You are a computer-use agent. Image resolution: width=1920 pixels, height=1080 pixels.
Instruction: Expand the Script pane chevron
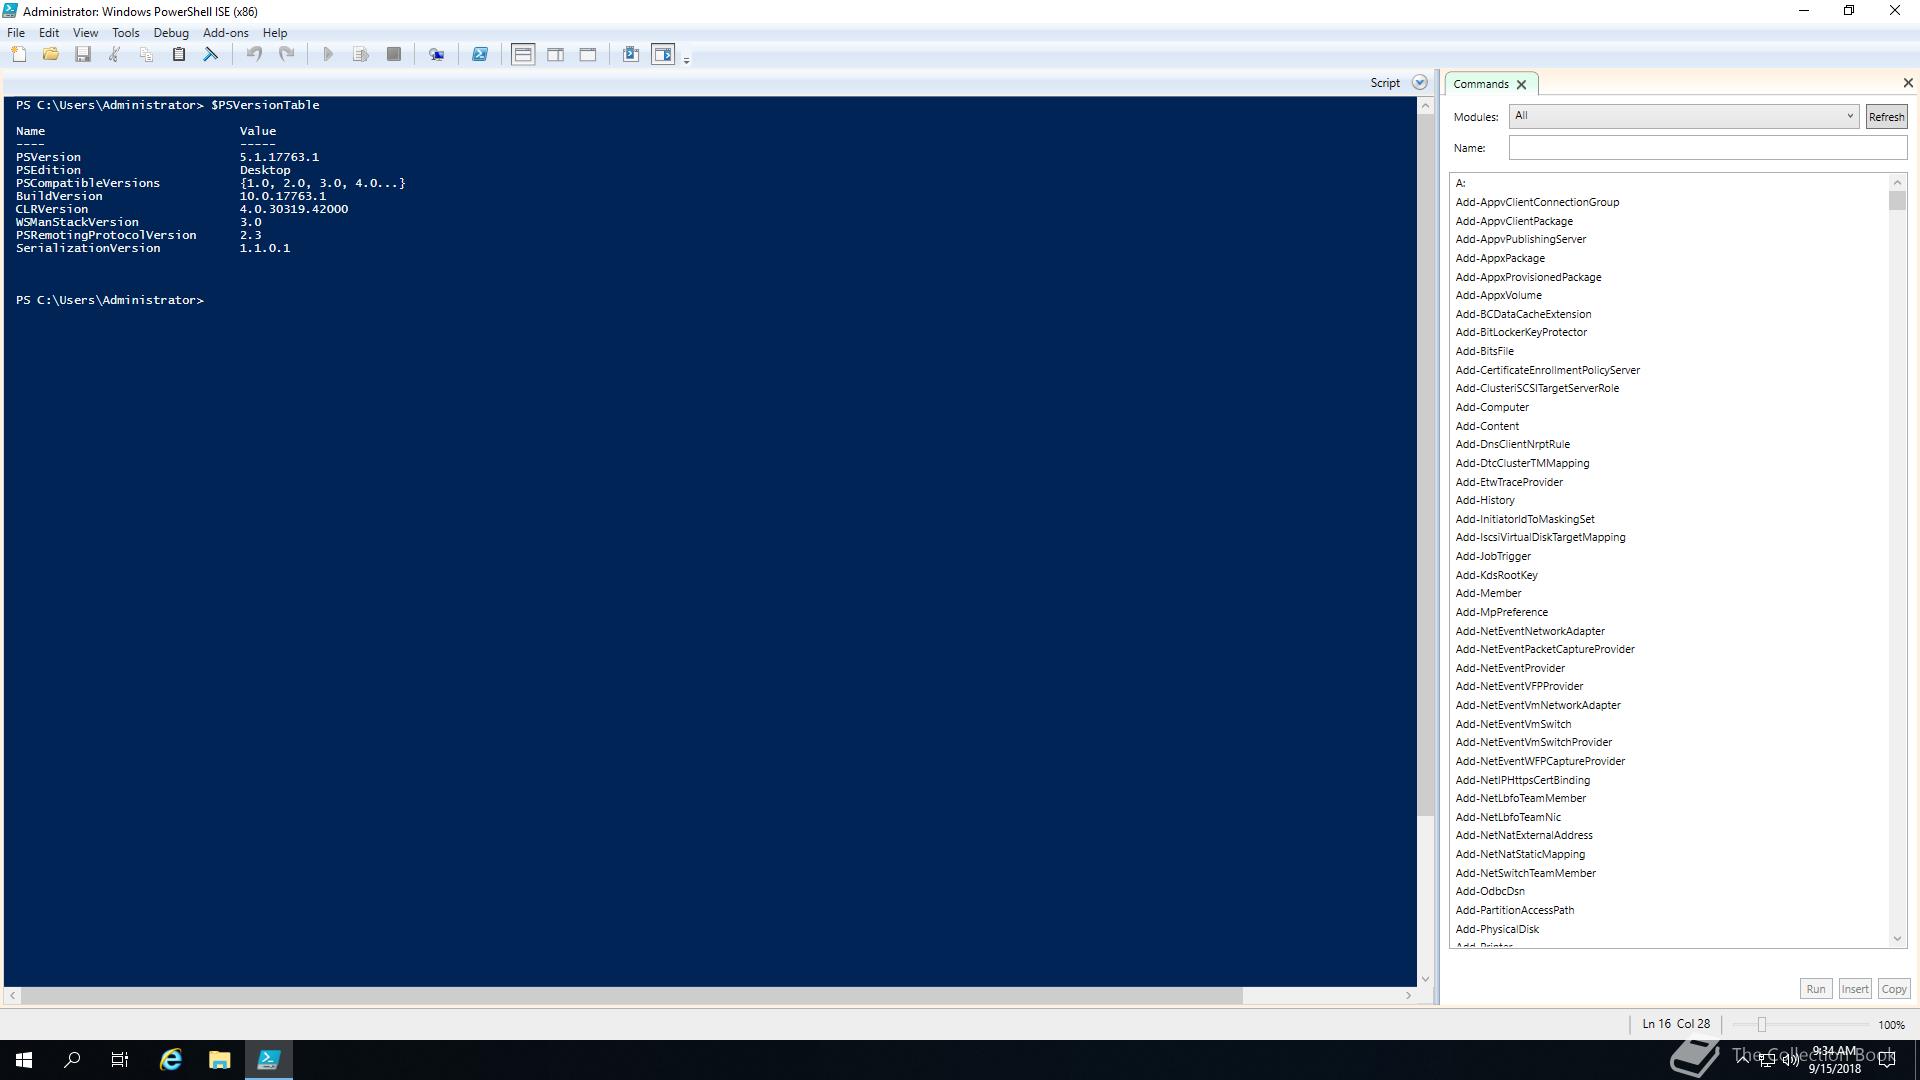point(1419,83)
